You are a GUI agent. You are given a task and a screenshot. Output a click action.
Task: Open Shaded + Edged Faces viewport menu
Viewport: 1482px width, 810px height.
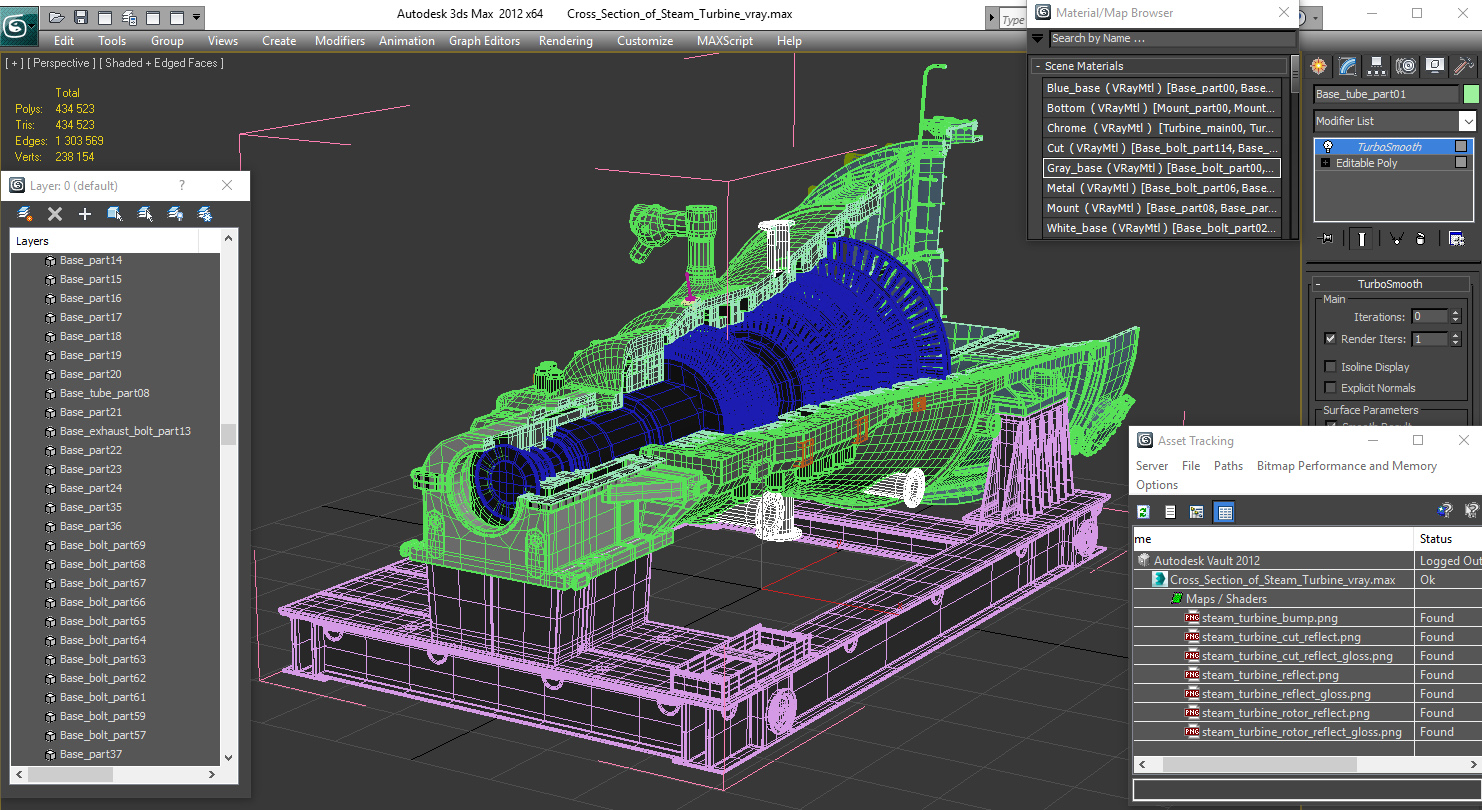164,63
